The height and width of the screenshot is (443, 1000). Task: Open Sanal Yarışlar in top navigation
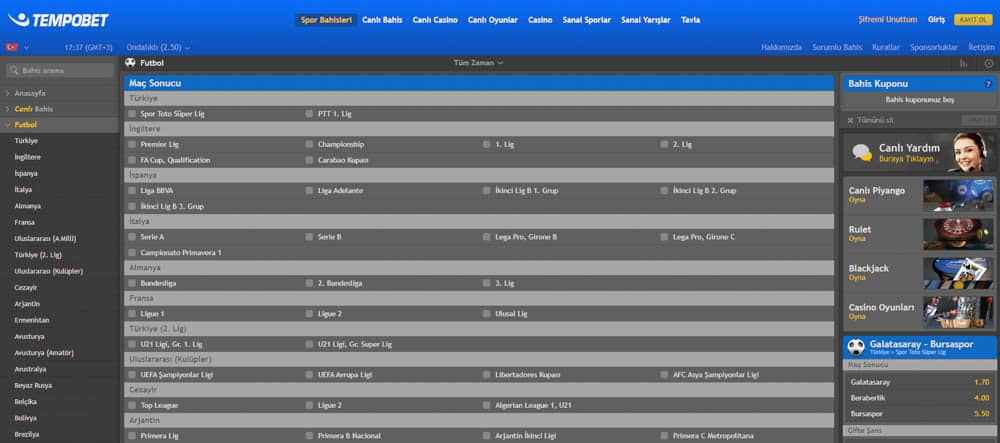(646, 20)
